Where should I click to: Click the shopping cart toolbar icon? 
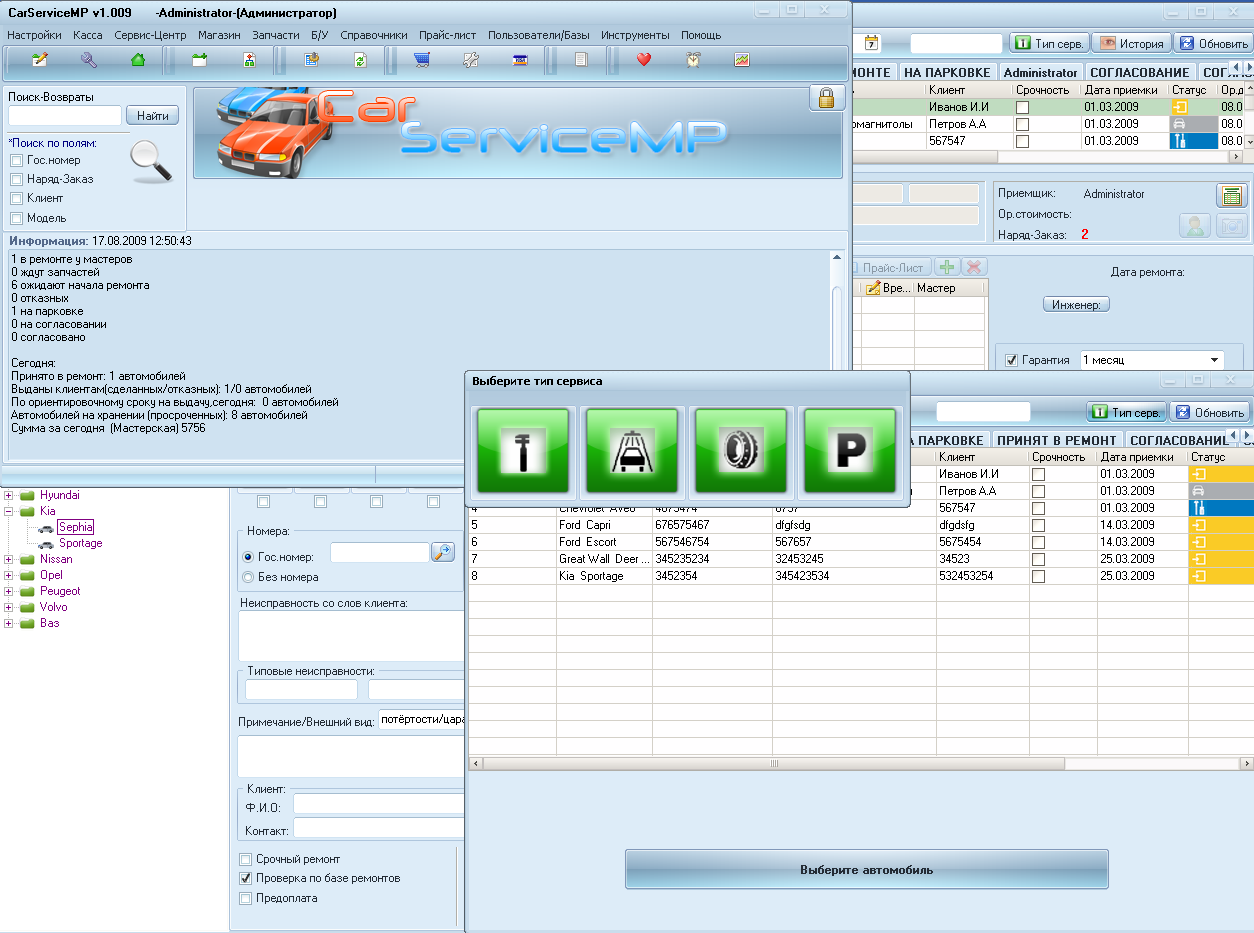(x=422, y=60)
